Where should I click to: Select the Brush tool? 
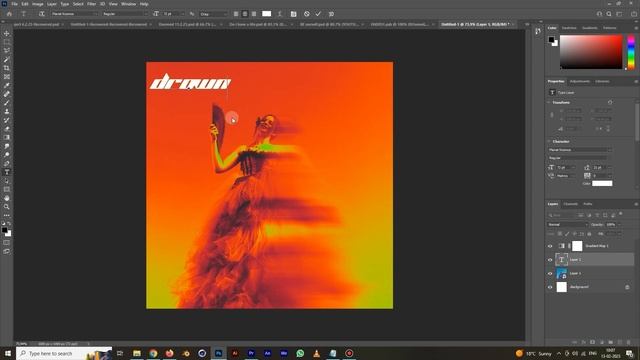pyautogui.click(x=7, y=103)
